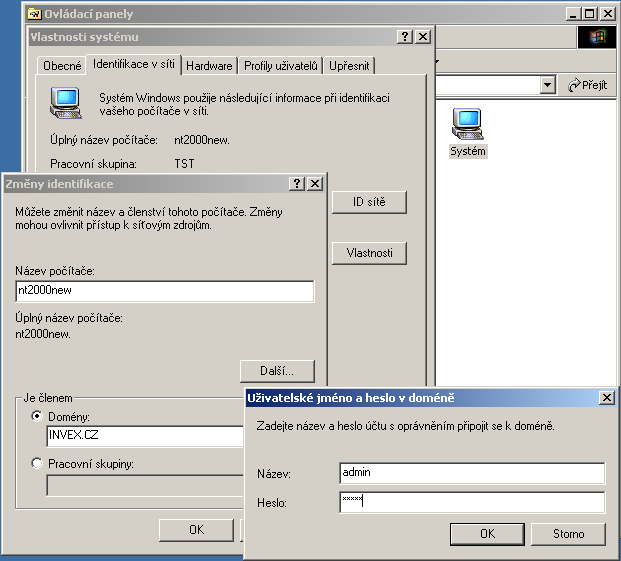Click the Domény text field containing INVEX.CZ
The image size is (621, 561).
145,436
